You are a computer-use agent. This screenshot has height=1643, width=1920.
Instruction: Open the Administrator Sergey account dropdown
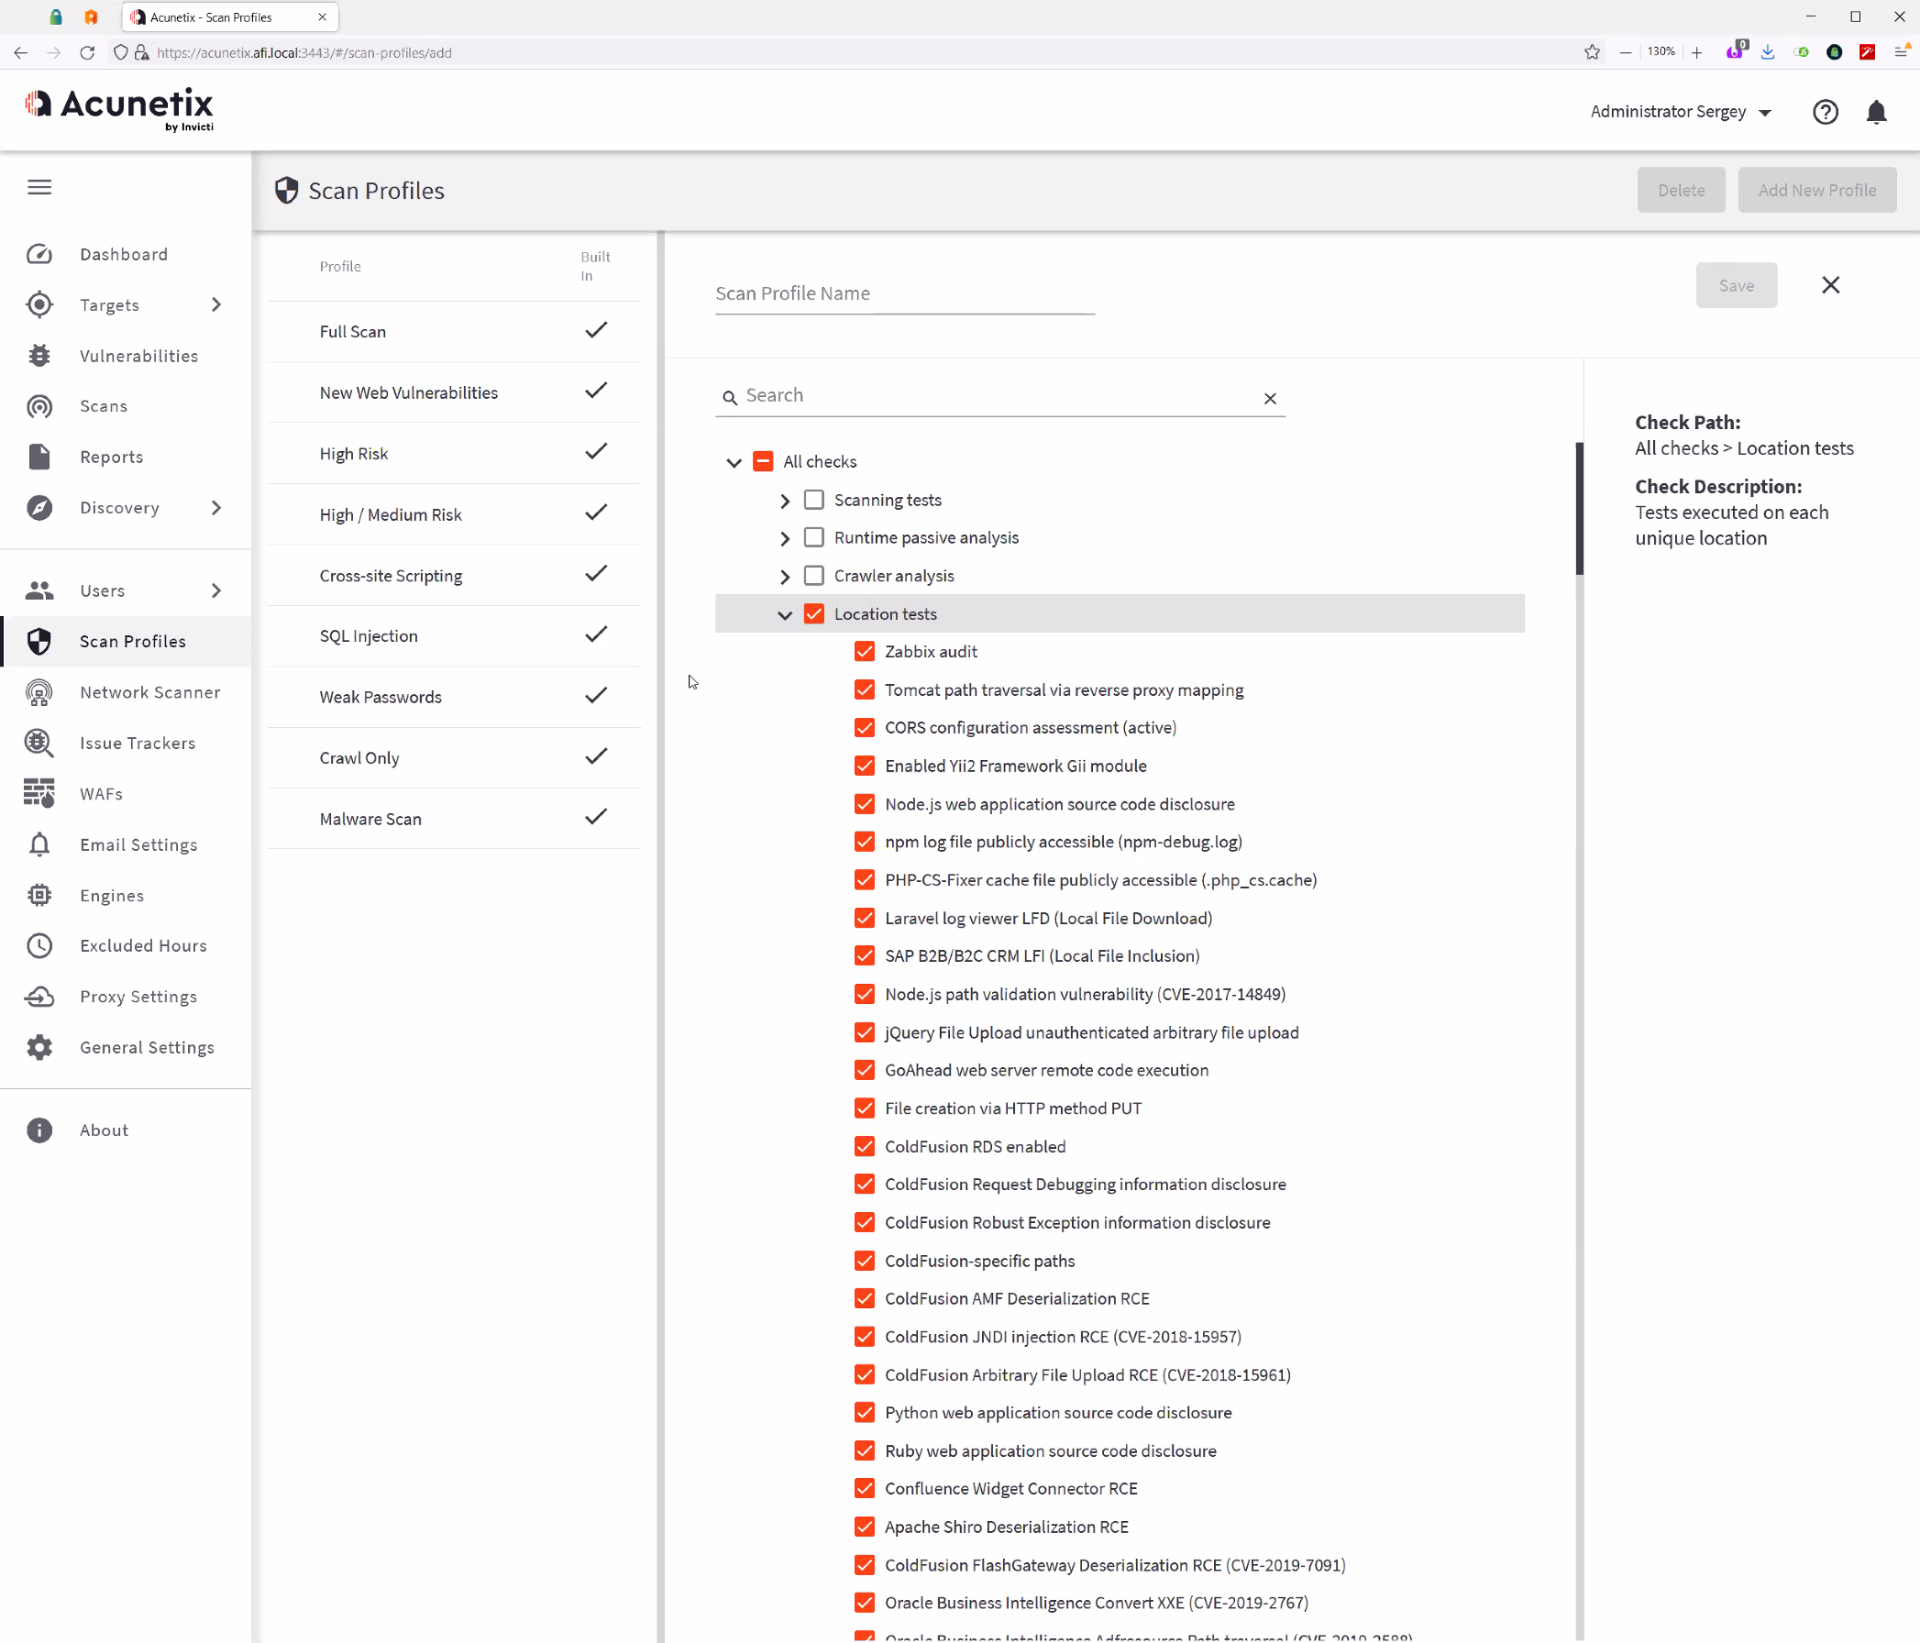click(1680, 112)
